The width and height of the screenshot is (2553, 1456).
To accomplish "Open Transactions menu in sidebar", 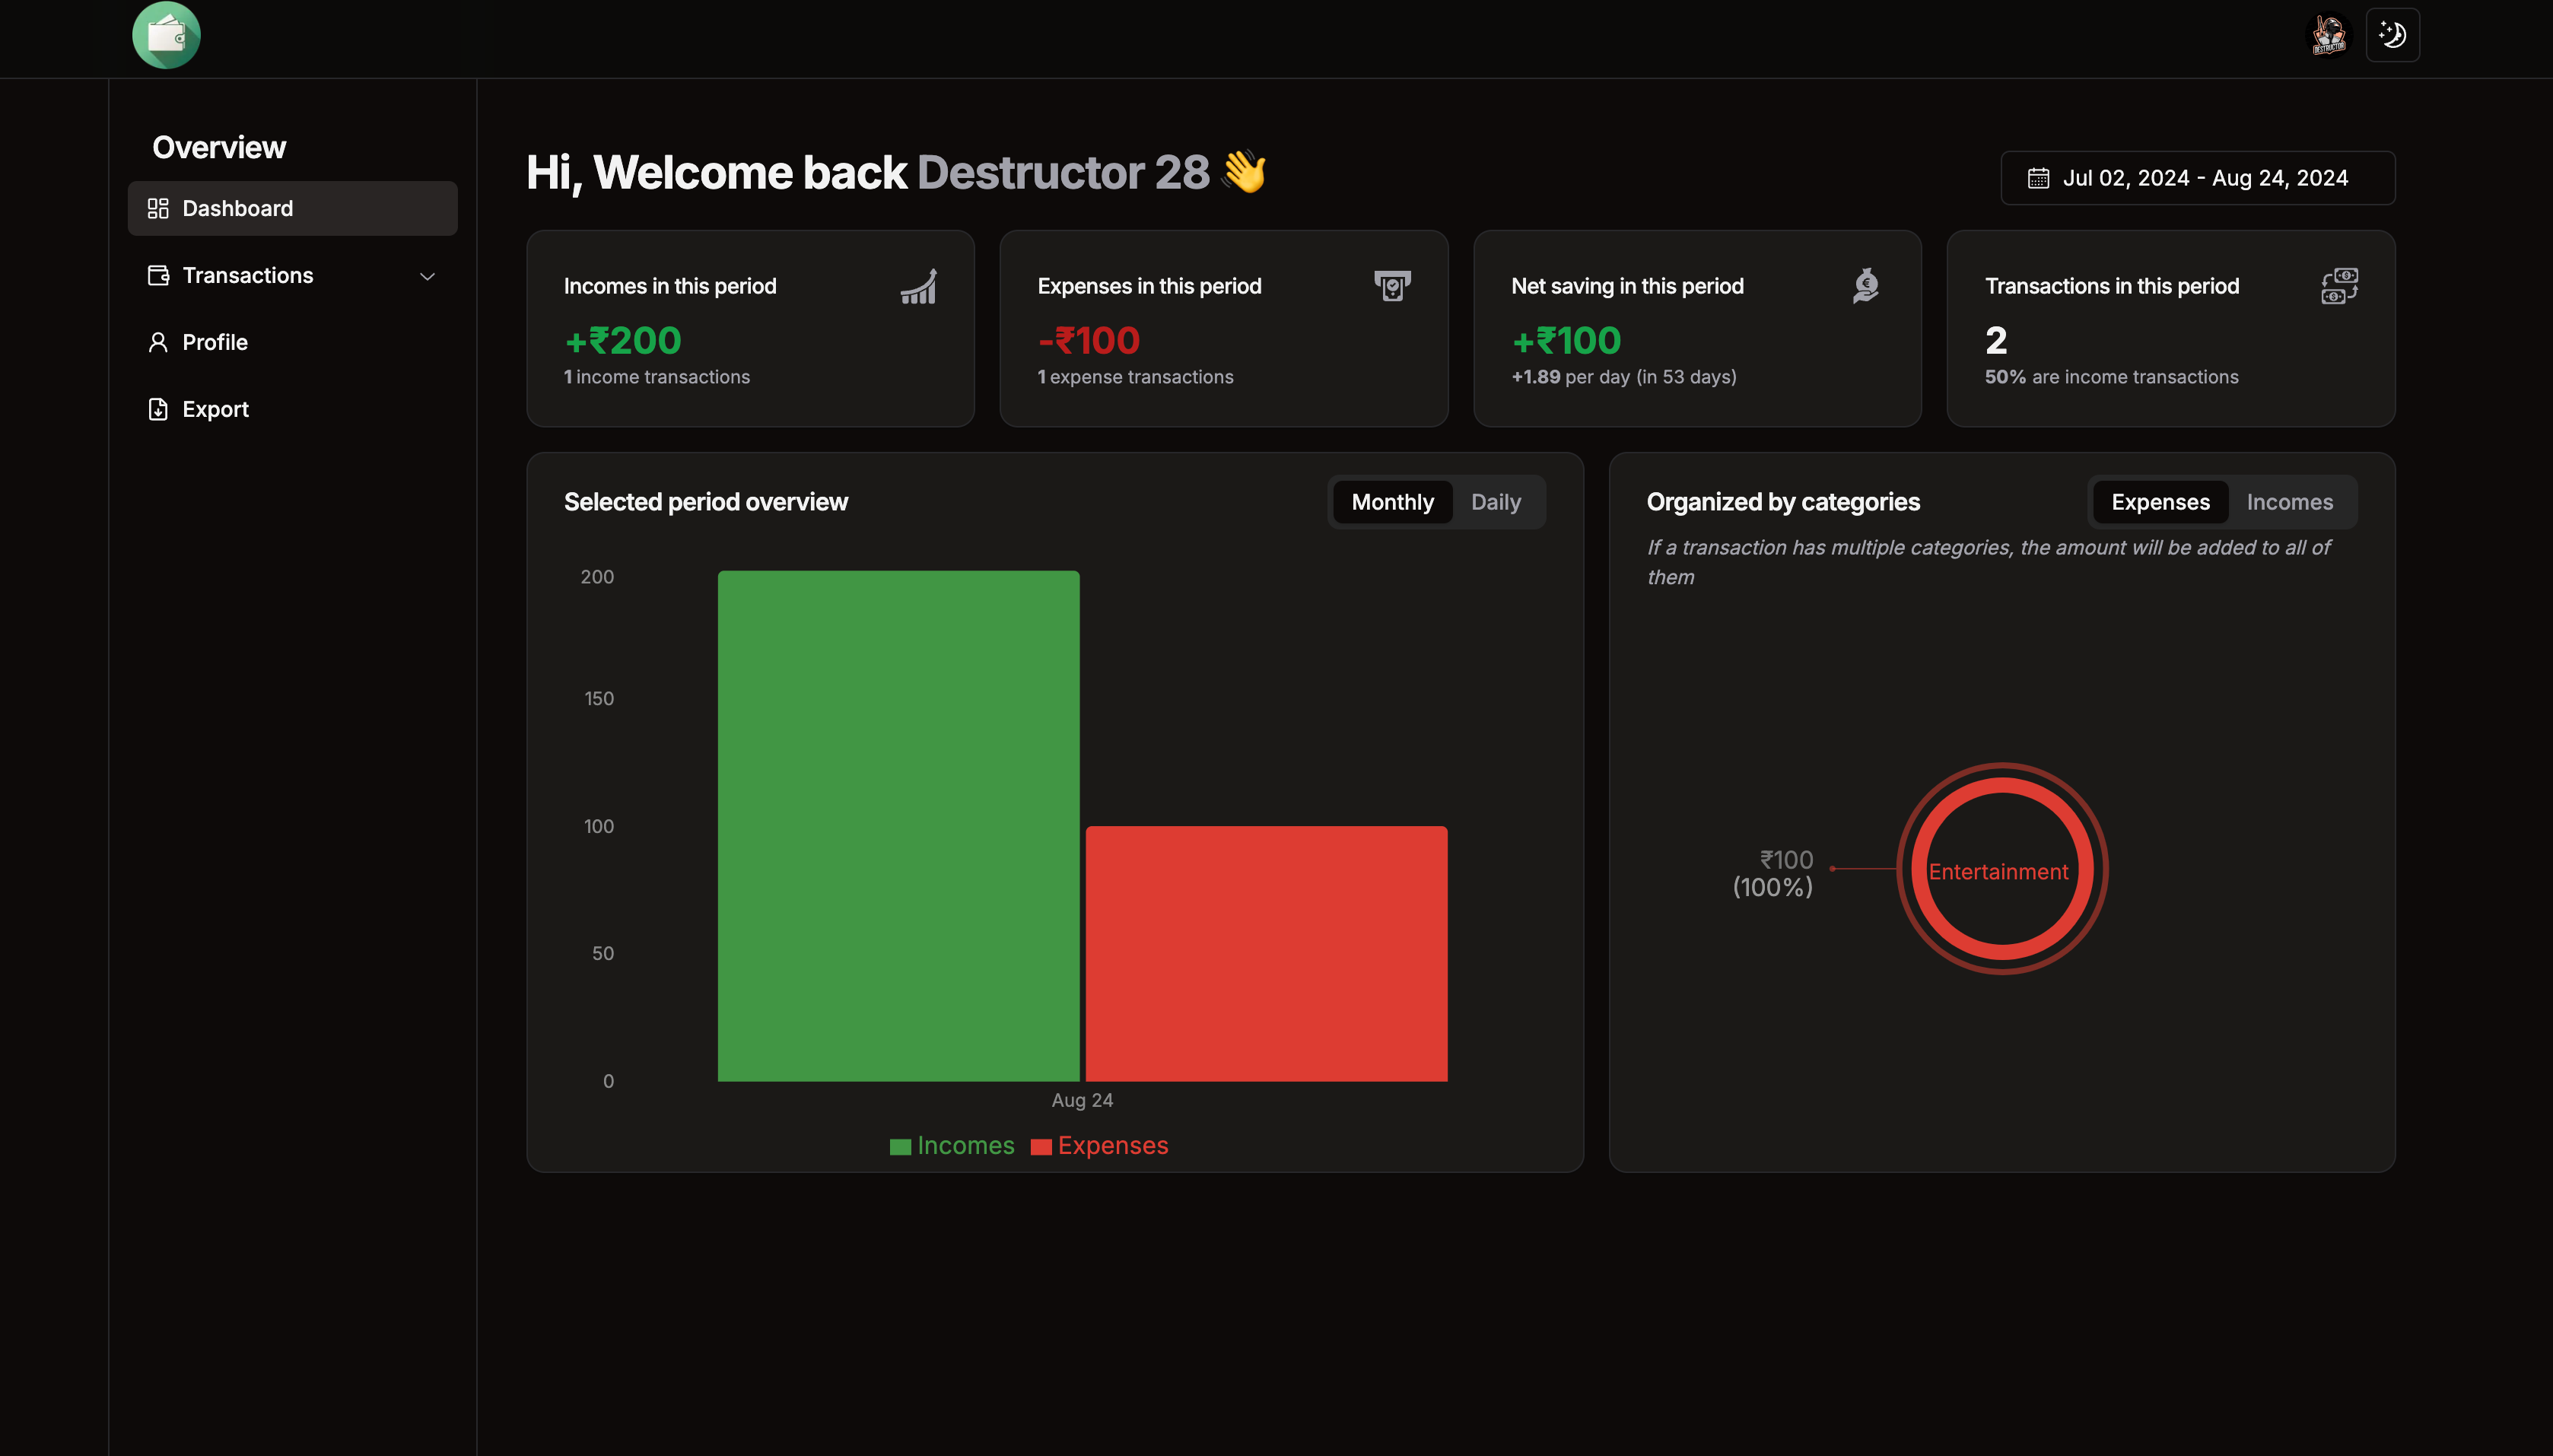I will coord(248,276).
